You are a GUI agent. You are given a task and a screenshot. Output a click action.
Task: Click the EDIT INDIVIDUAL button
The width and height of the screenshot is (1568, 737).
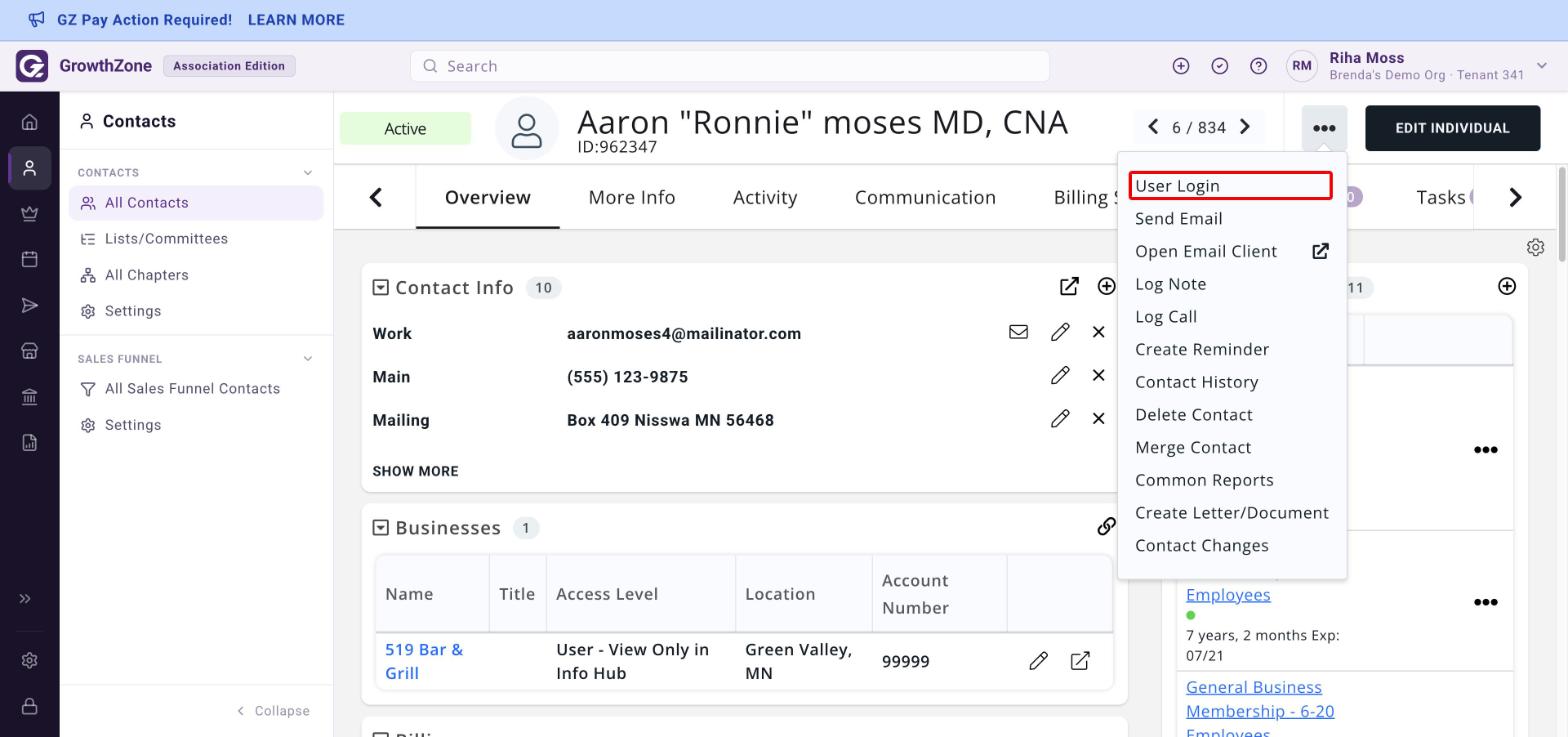pyautogui.click(x=1452, y=128)
